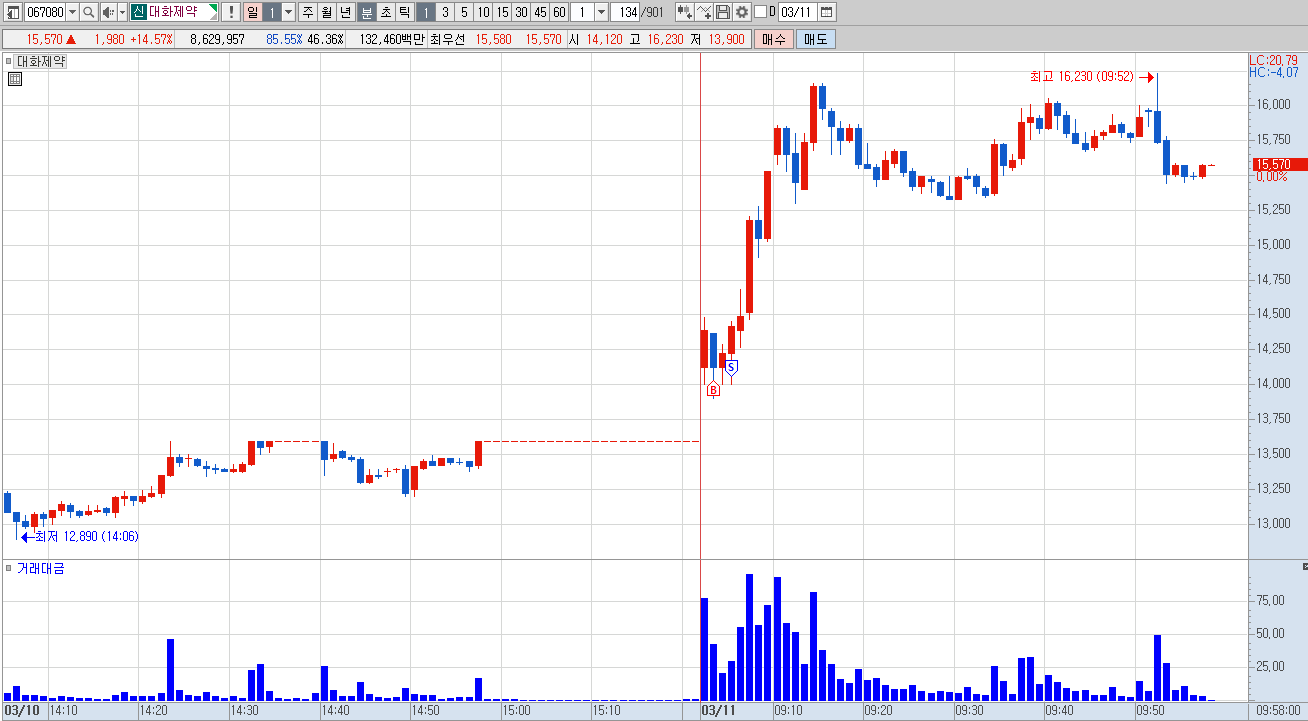Click the HC:-4.07 indicator text

pos(1273,72)
